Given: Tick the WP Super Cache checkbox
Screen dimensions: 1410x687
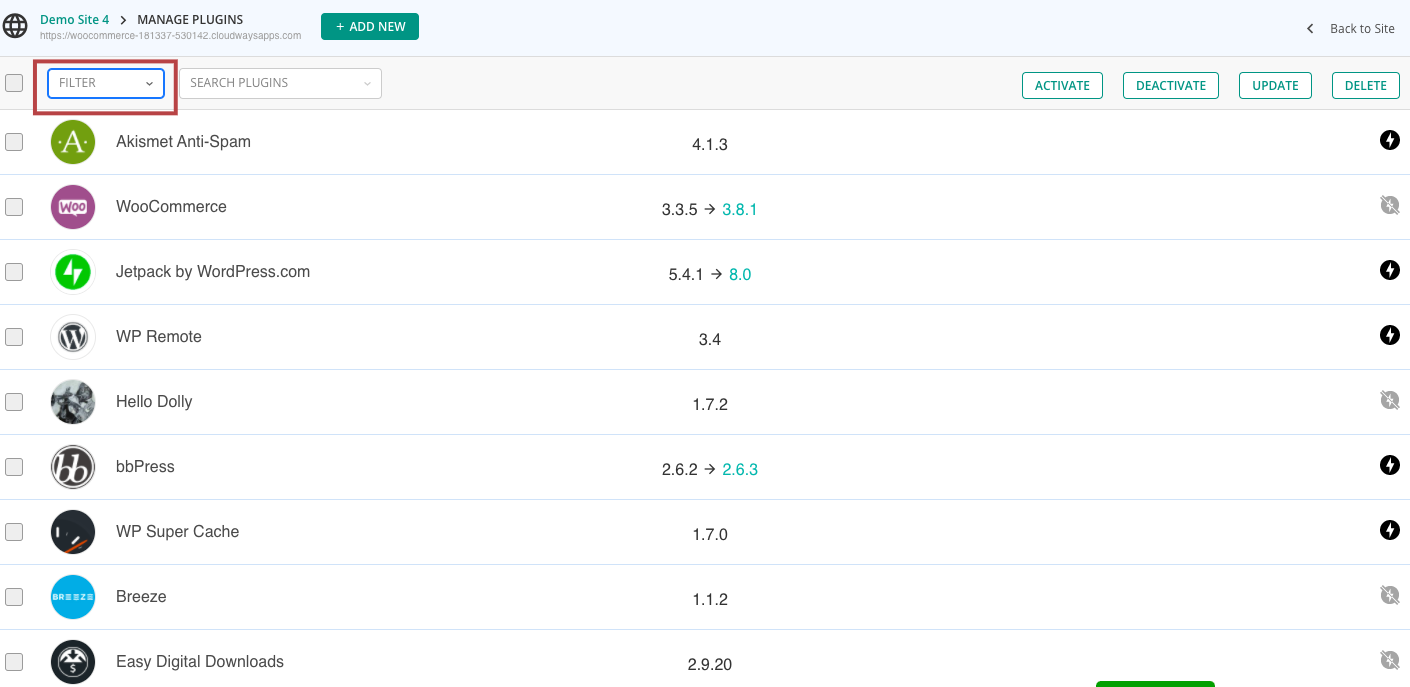Looking at the screenshot, I should click(x=14, y=532).
